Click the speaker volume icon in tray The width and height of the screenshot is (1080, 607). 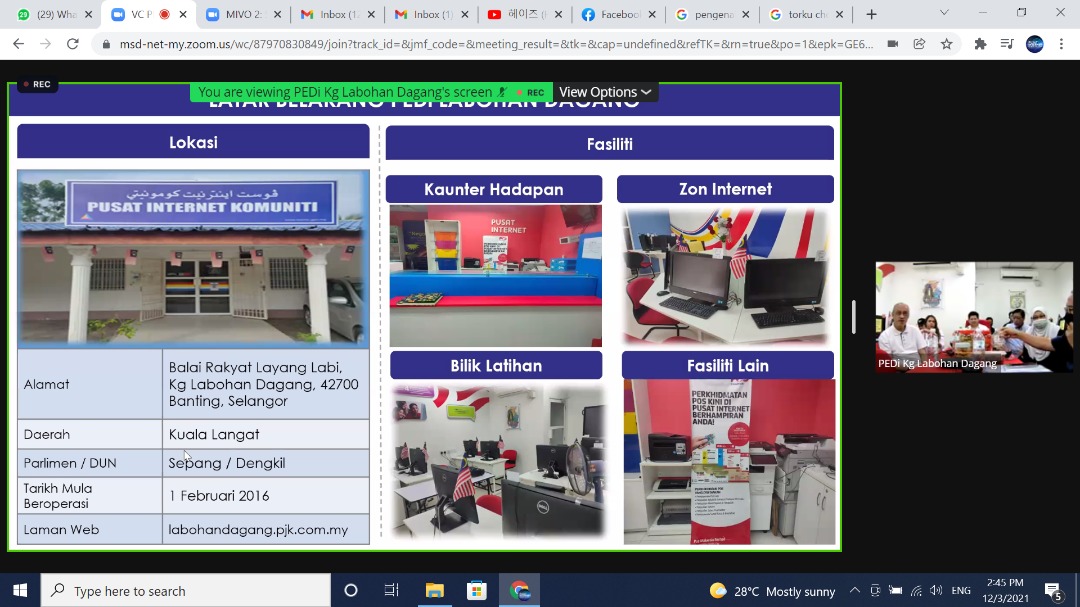point(936,590)
